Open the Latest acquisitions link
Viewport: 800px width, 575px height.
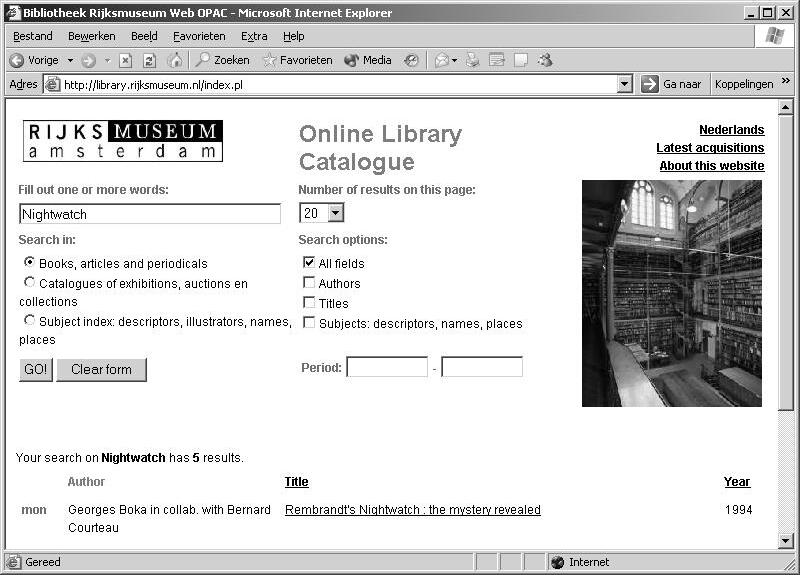pyautogui.click(x=710, y=147)
